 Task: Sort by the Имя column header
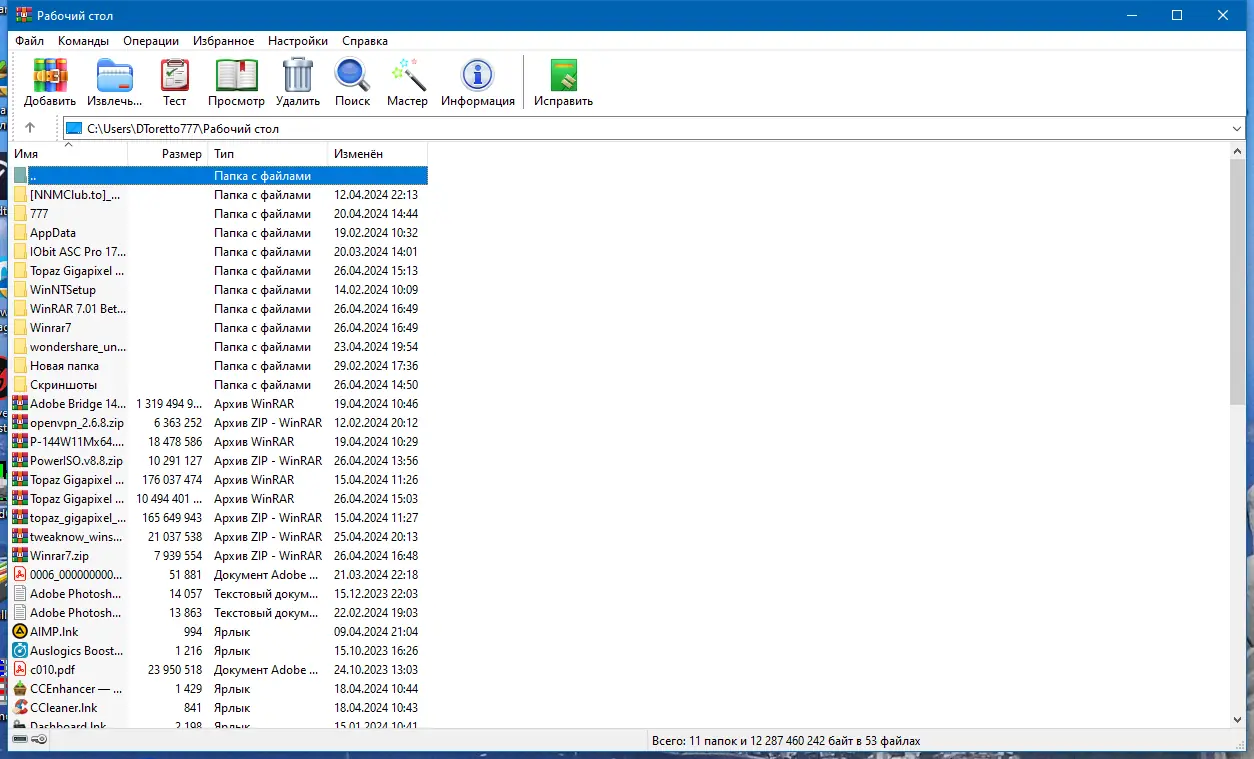[69, 154]
